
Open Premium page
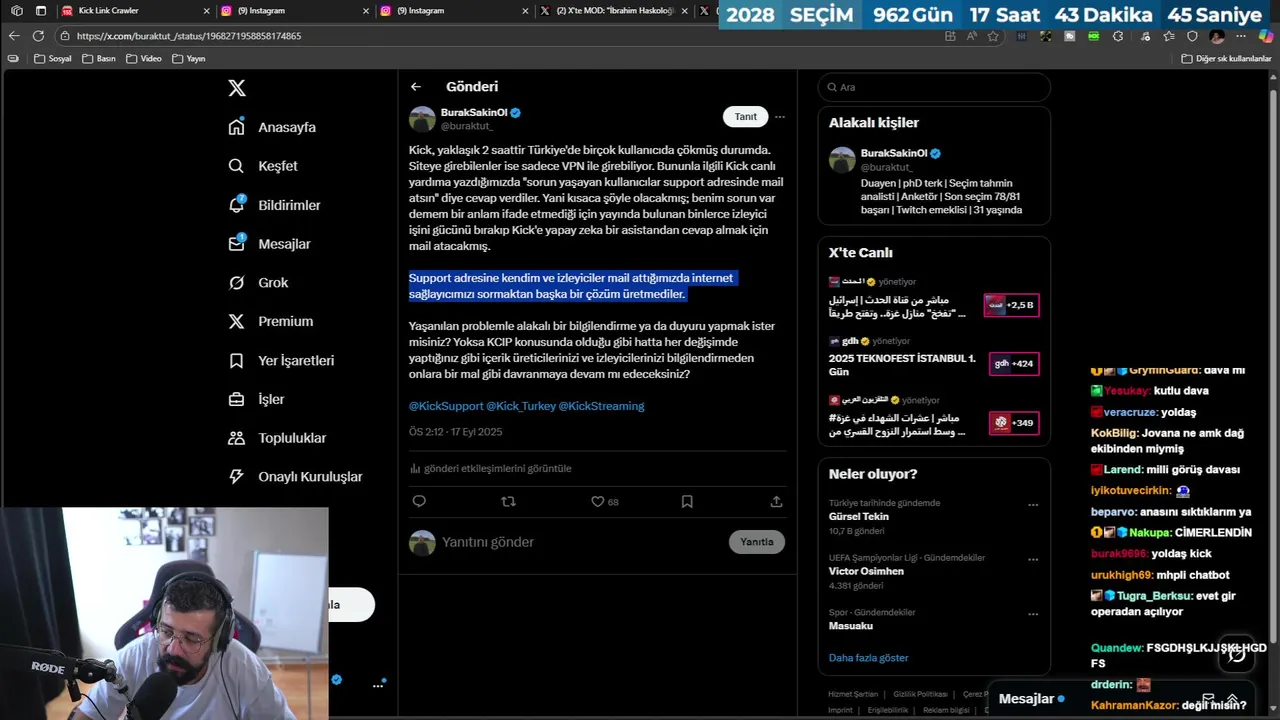point(270,321)
